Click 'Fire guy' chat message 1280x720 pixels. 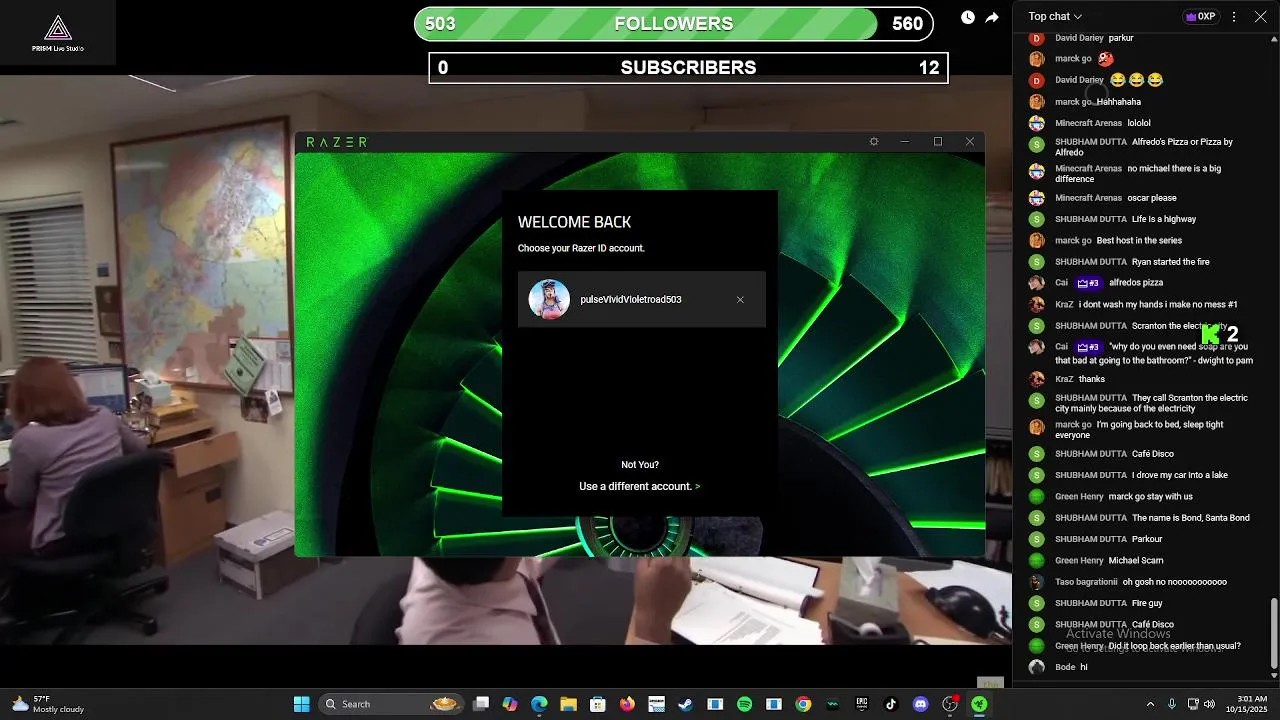(1147, 603)
